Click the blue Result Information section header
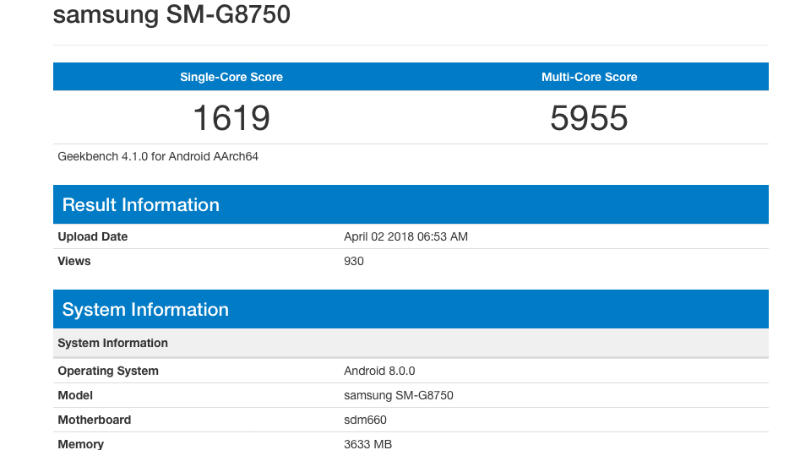The image size is (800, 450). [140, 205]
